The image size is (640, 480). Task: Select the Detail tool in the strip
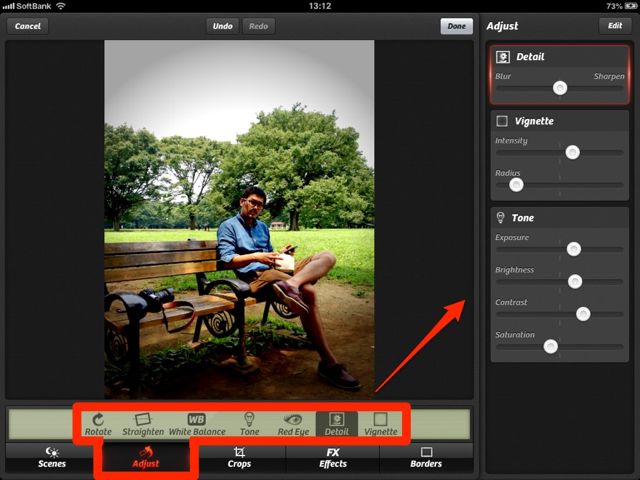click(x=337, y=424)
